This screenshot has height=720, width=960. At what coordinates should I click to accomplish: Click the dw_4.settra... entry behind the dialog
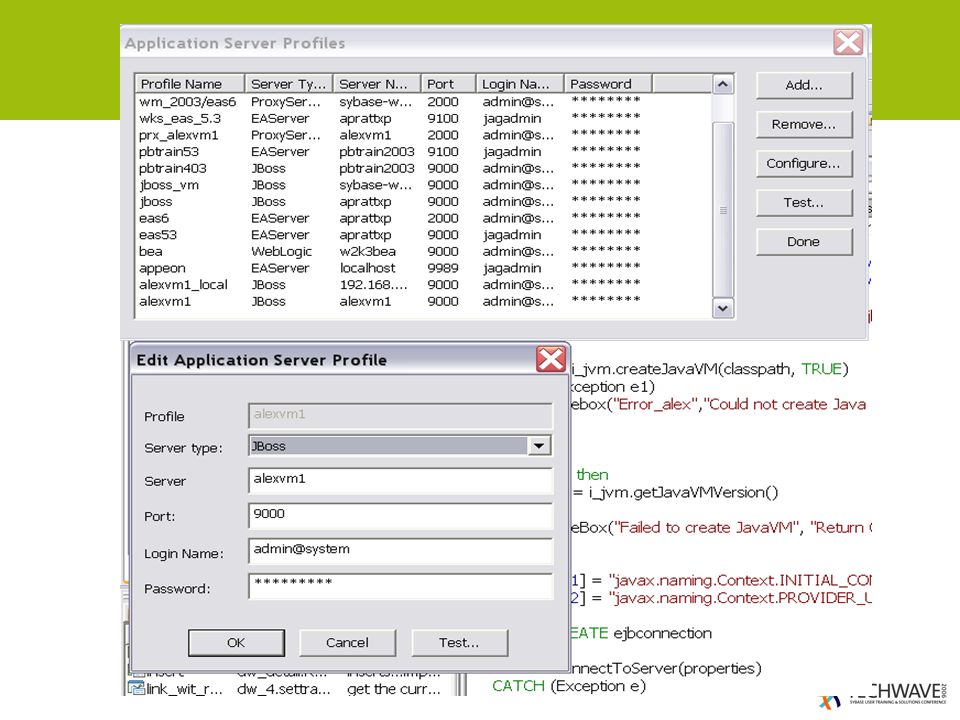(283, 689)
